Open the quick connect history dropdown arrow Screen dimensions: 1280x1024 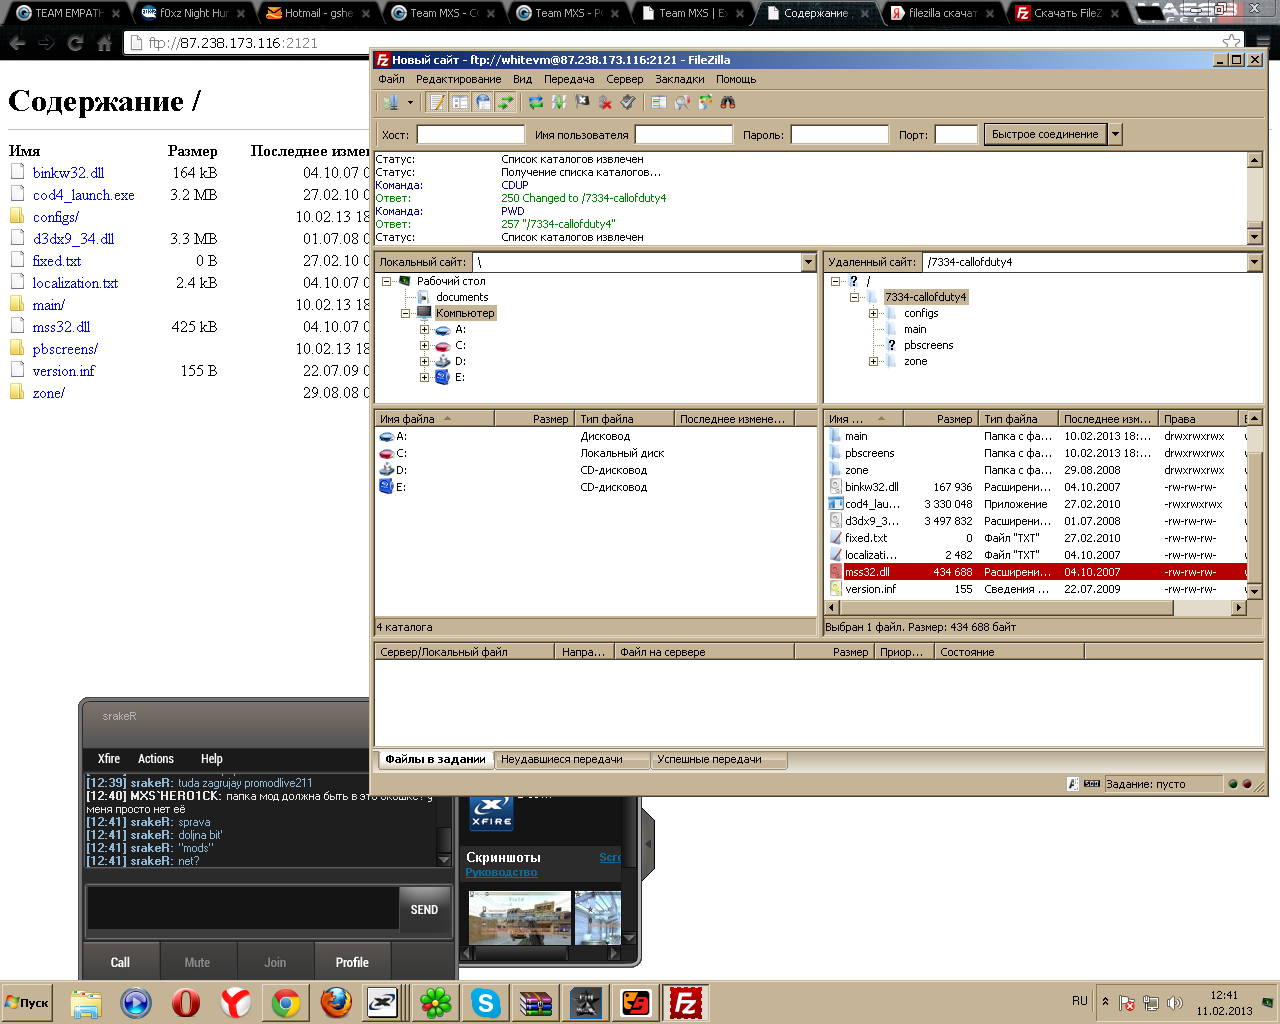[x=1115, y=134]
